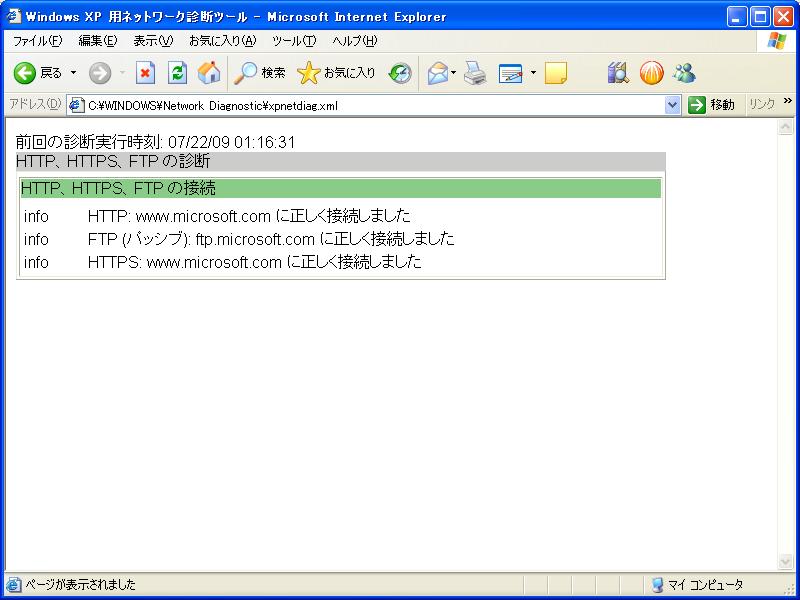Open the ファイル(F) menu

point(37,41)
